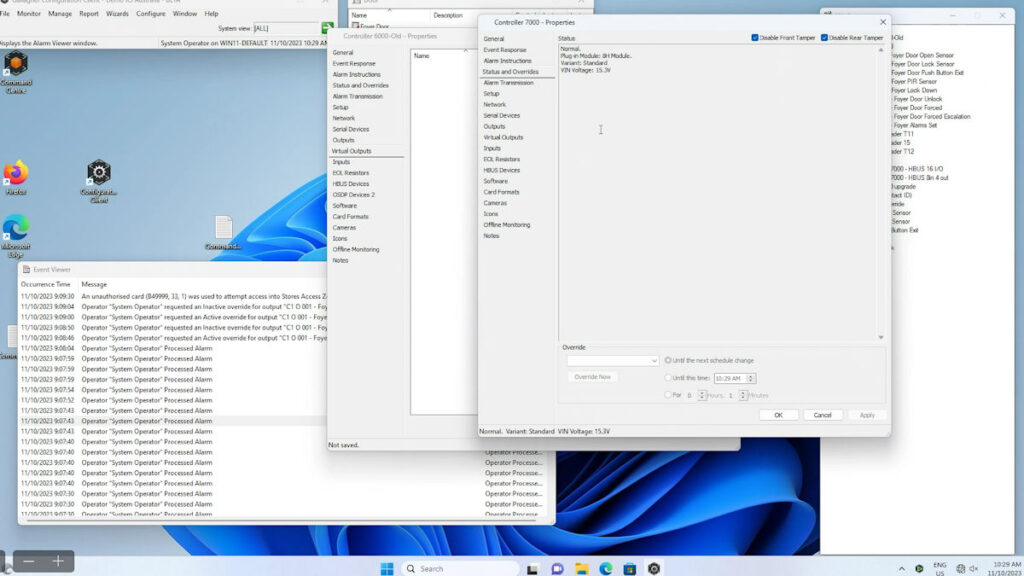Open the System view combo box

click(x=287, y=29)
